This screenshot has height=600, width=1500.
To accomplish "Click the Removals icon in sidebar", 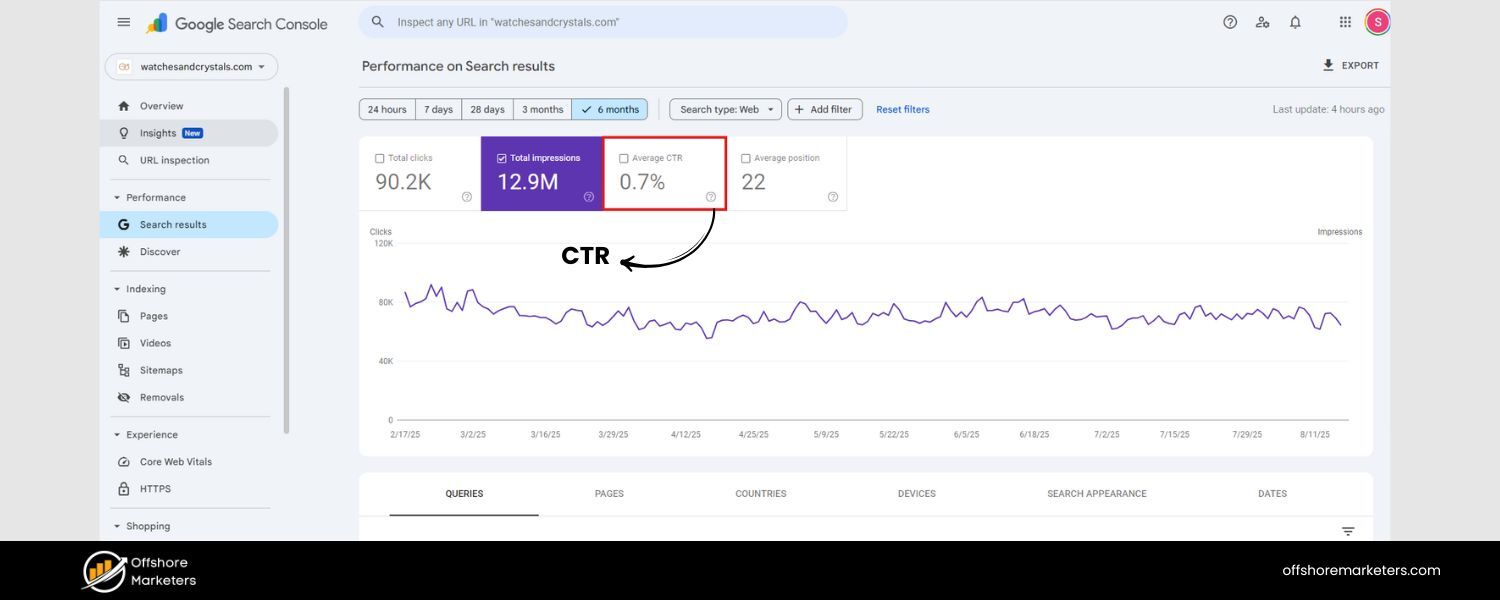I will [123, 396].
